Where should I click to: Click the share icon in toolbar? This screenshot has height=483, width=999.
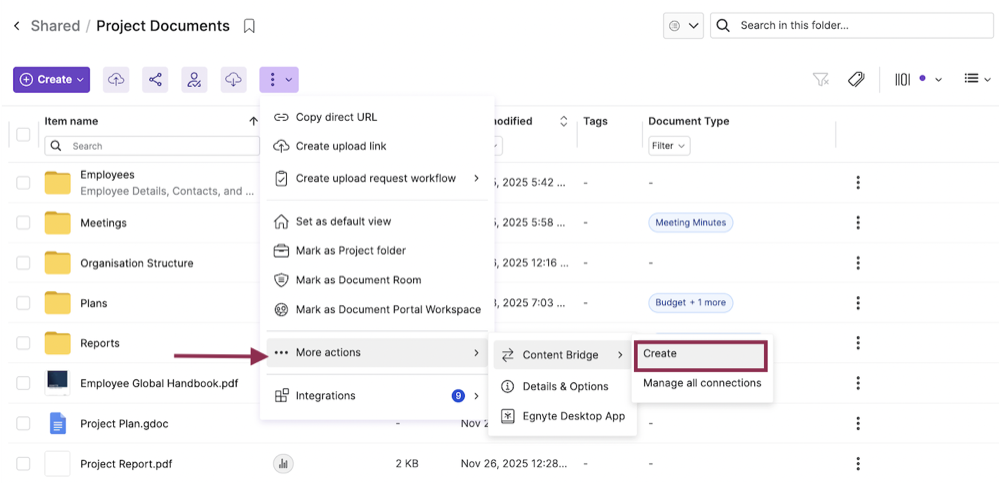point(155,80)
